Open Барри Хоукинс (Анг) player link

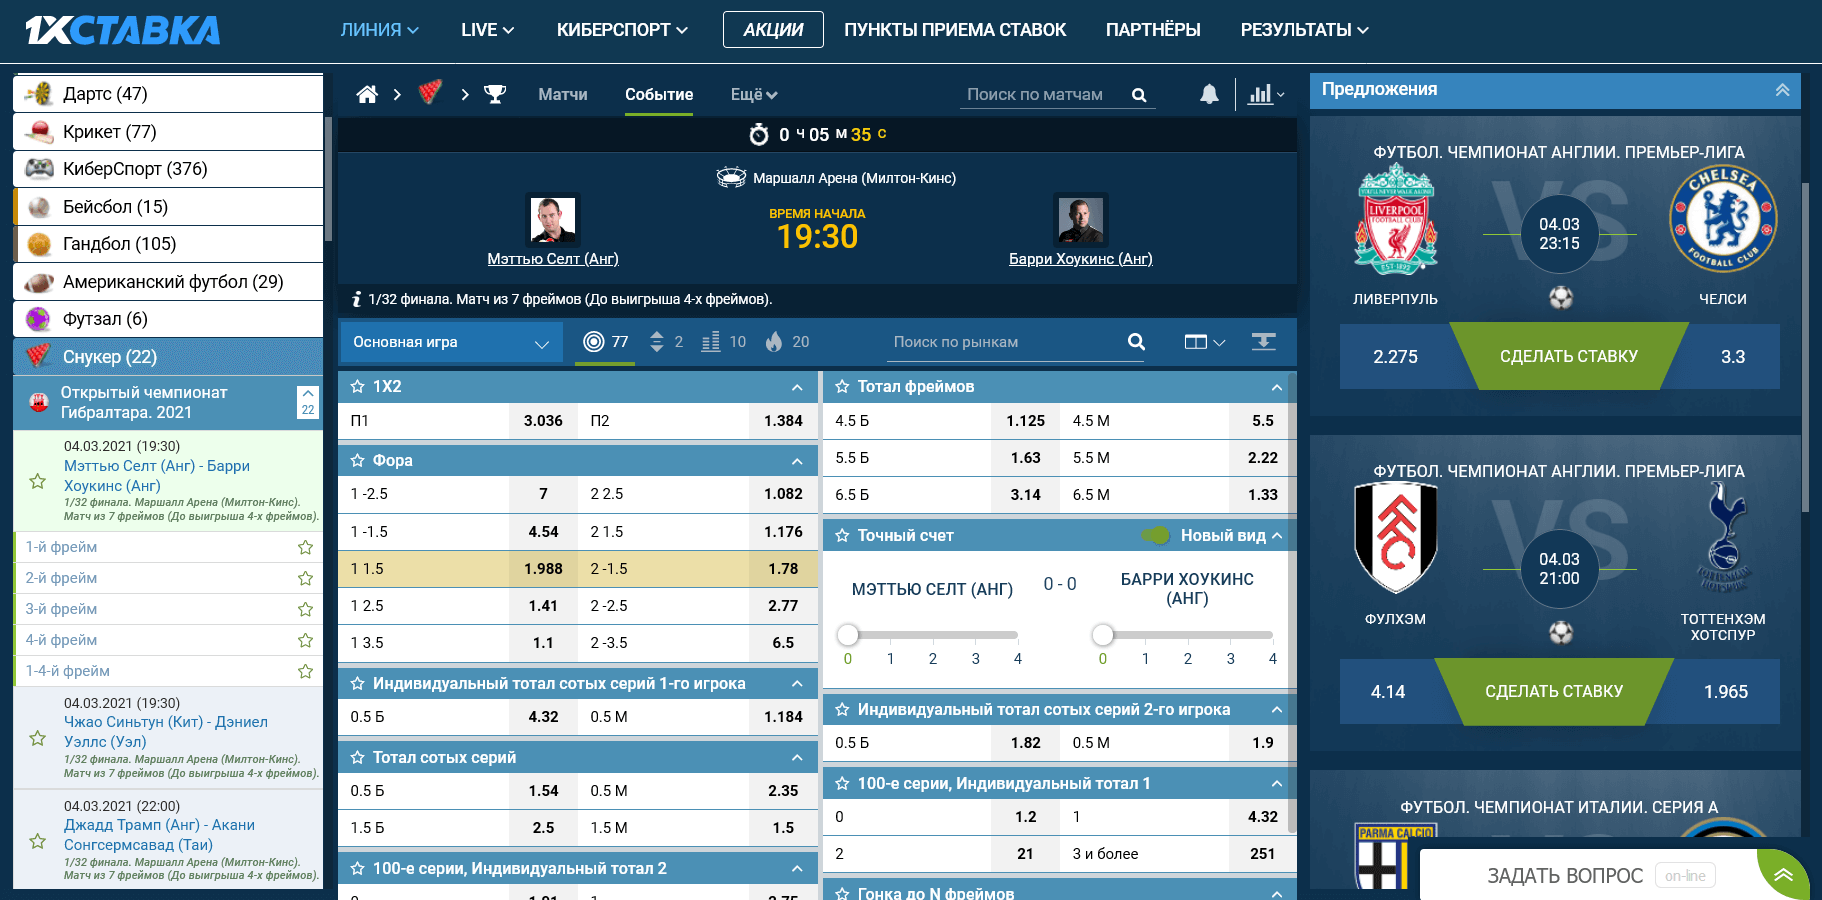tap(1080, 259)
